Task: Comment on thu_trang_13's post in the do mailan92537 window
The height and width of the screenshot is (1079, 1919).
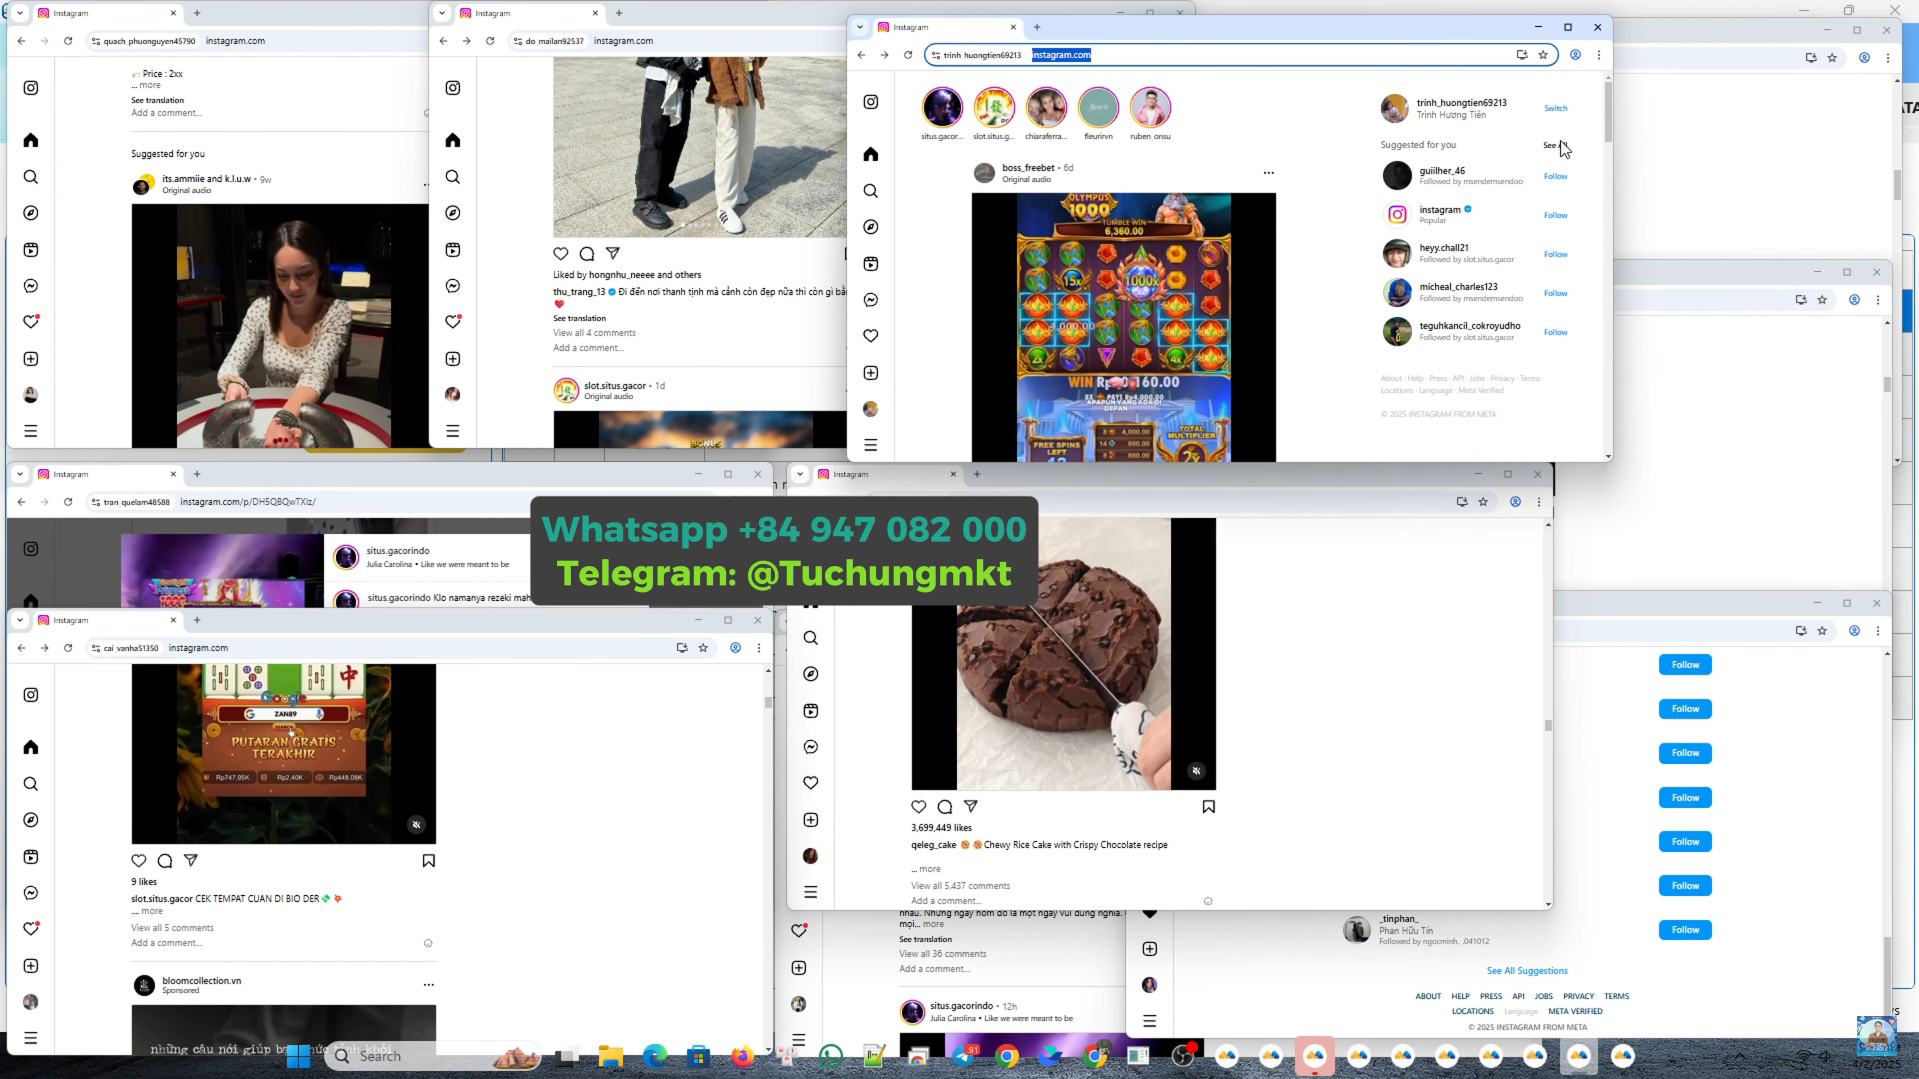Action: click(587, 254)
